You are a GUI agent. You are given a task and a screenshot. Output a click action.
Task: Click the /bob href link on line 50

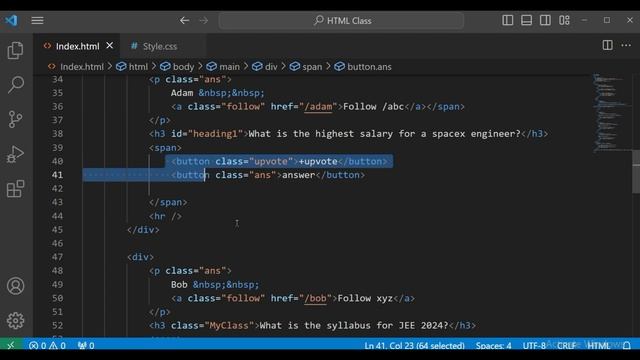315,298
